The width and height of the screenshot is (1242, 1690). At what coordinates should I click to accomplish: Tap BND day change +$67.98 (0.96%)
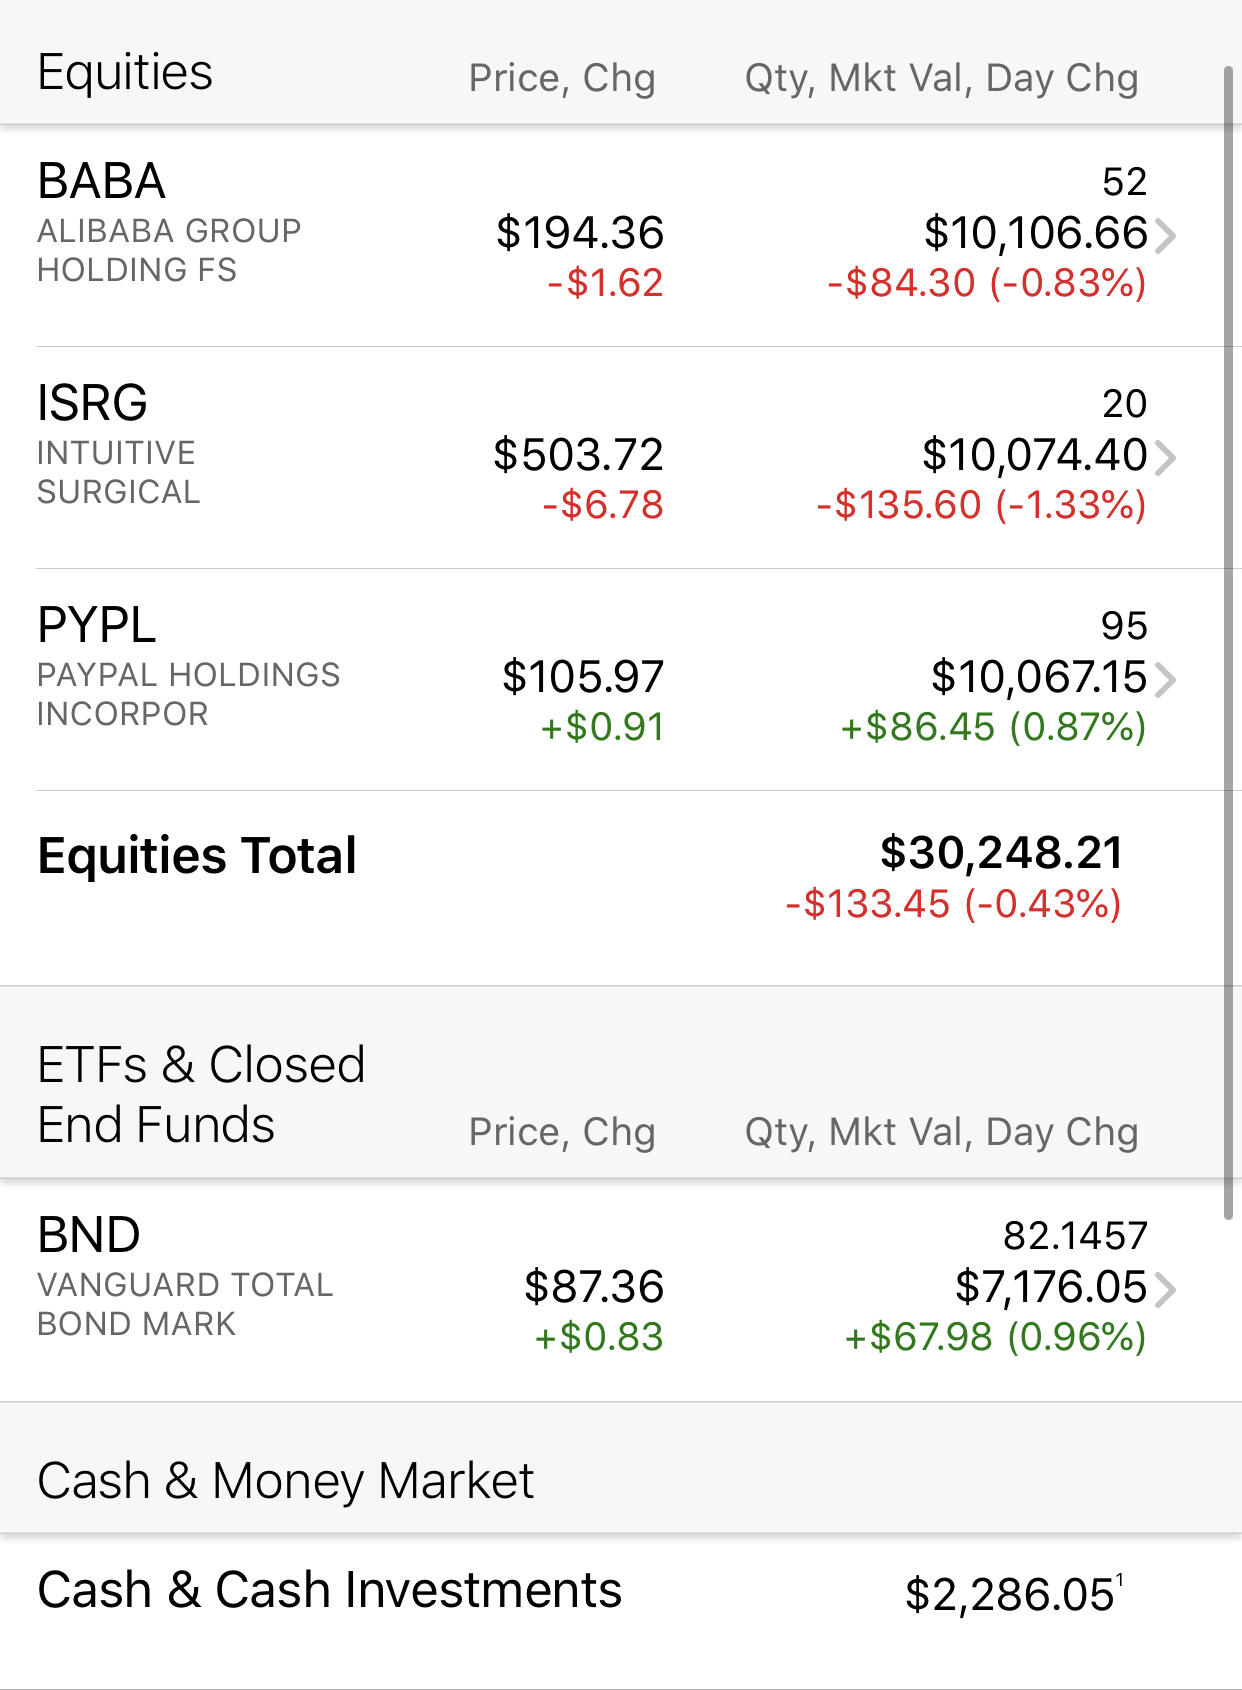point(995,1337)
